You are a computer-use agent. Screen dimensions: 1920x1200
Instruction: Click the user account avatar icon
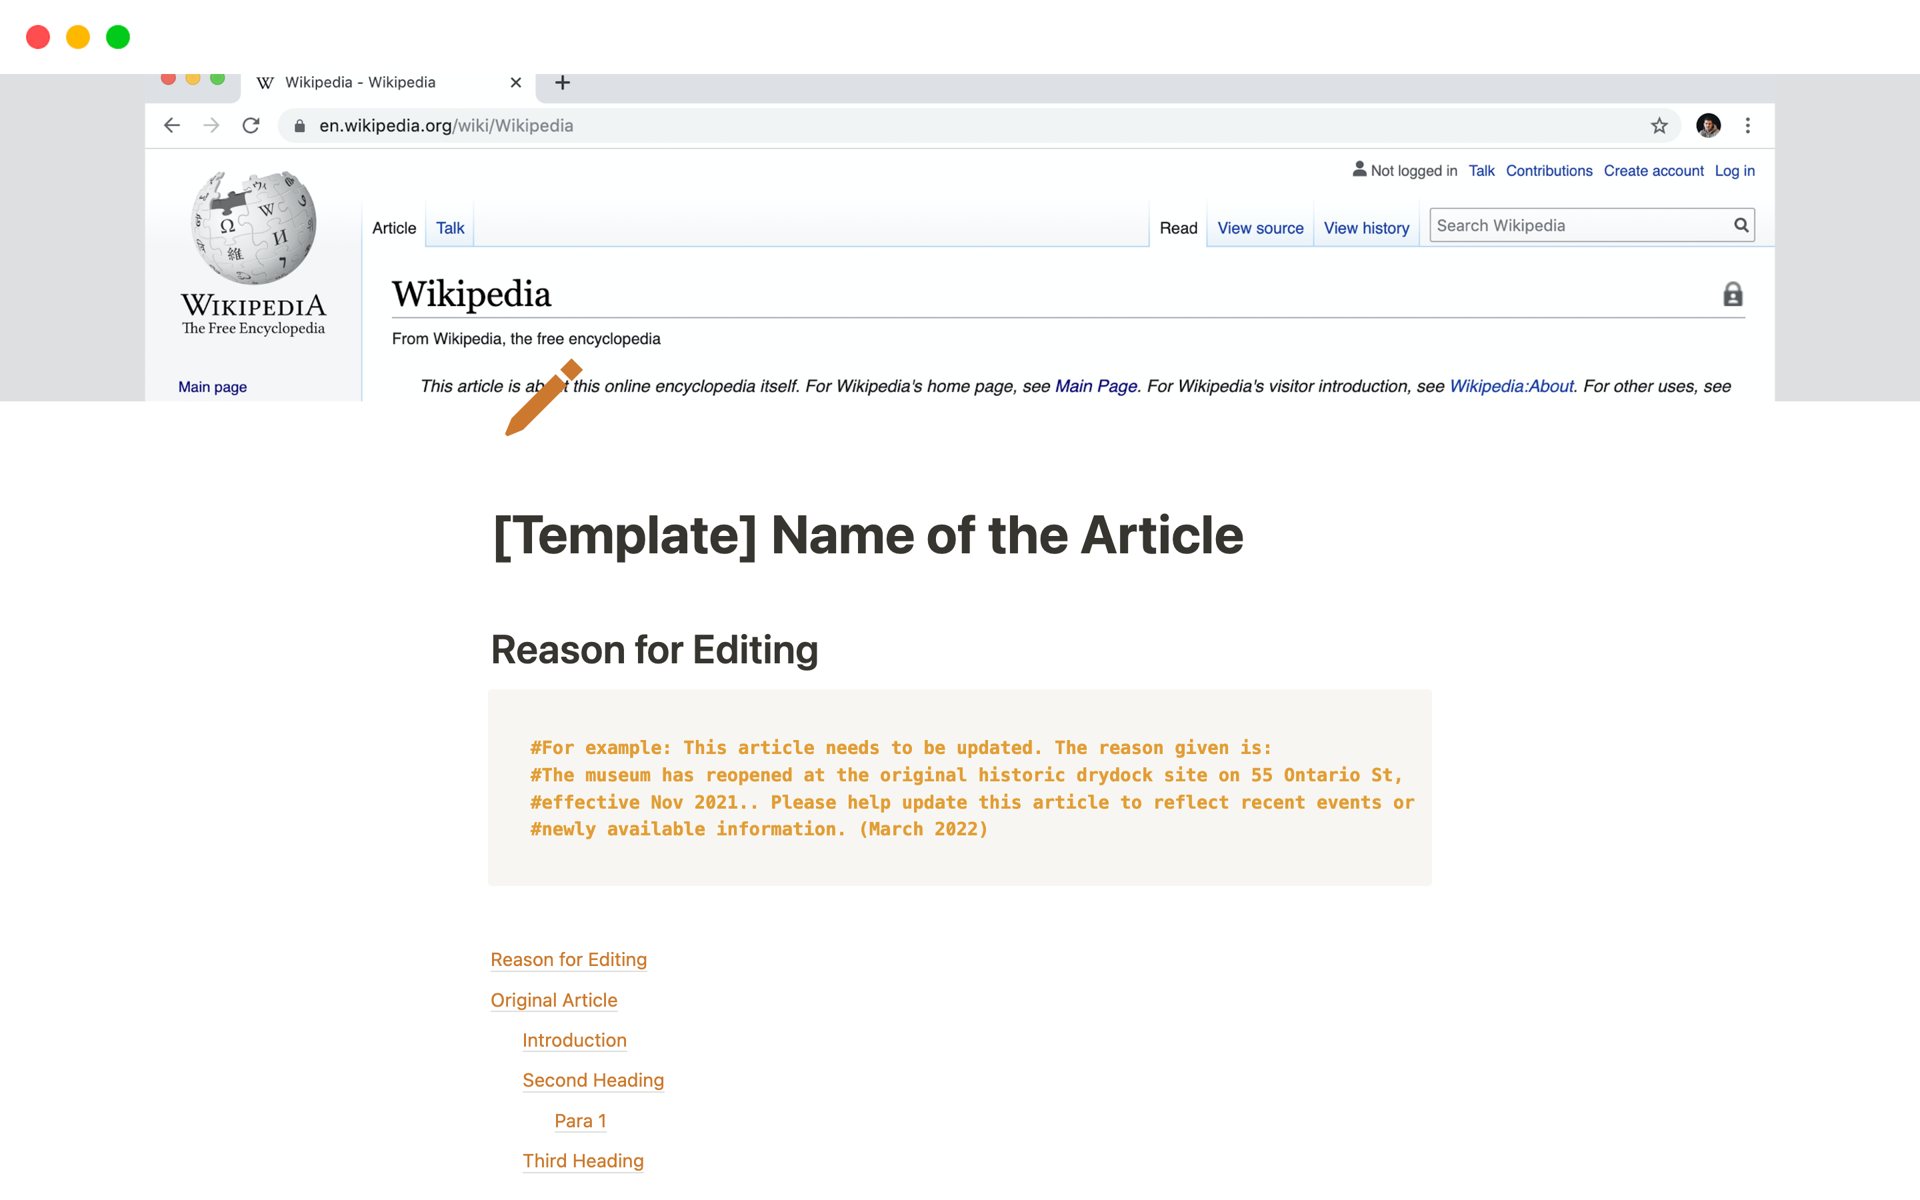[x=1710, y=126]
